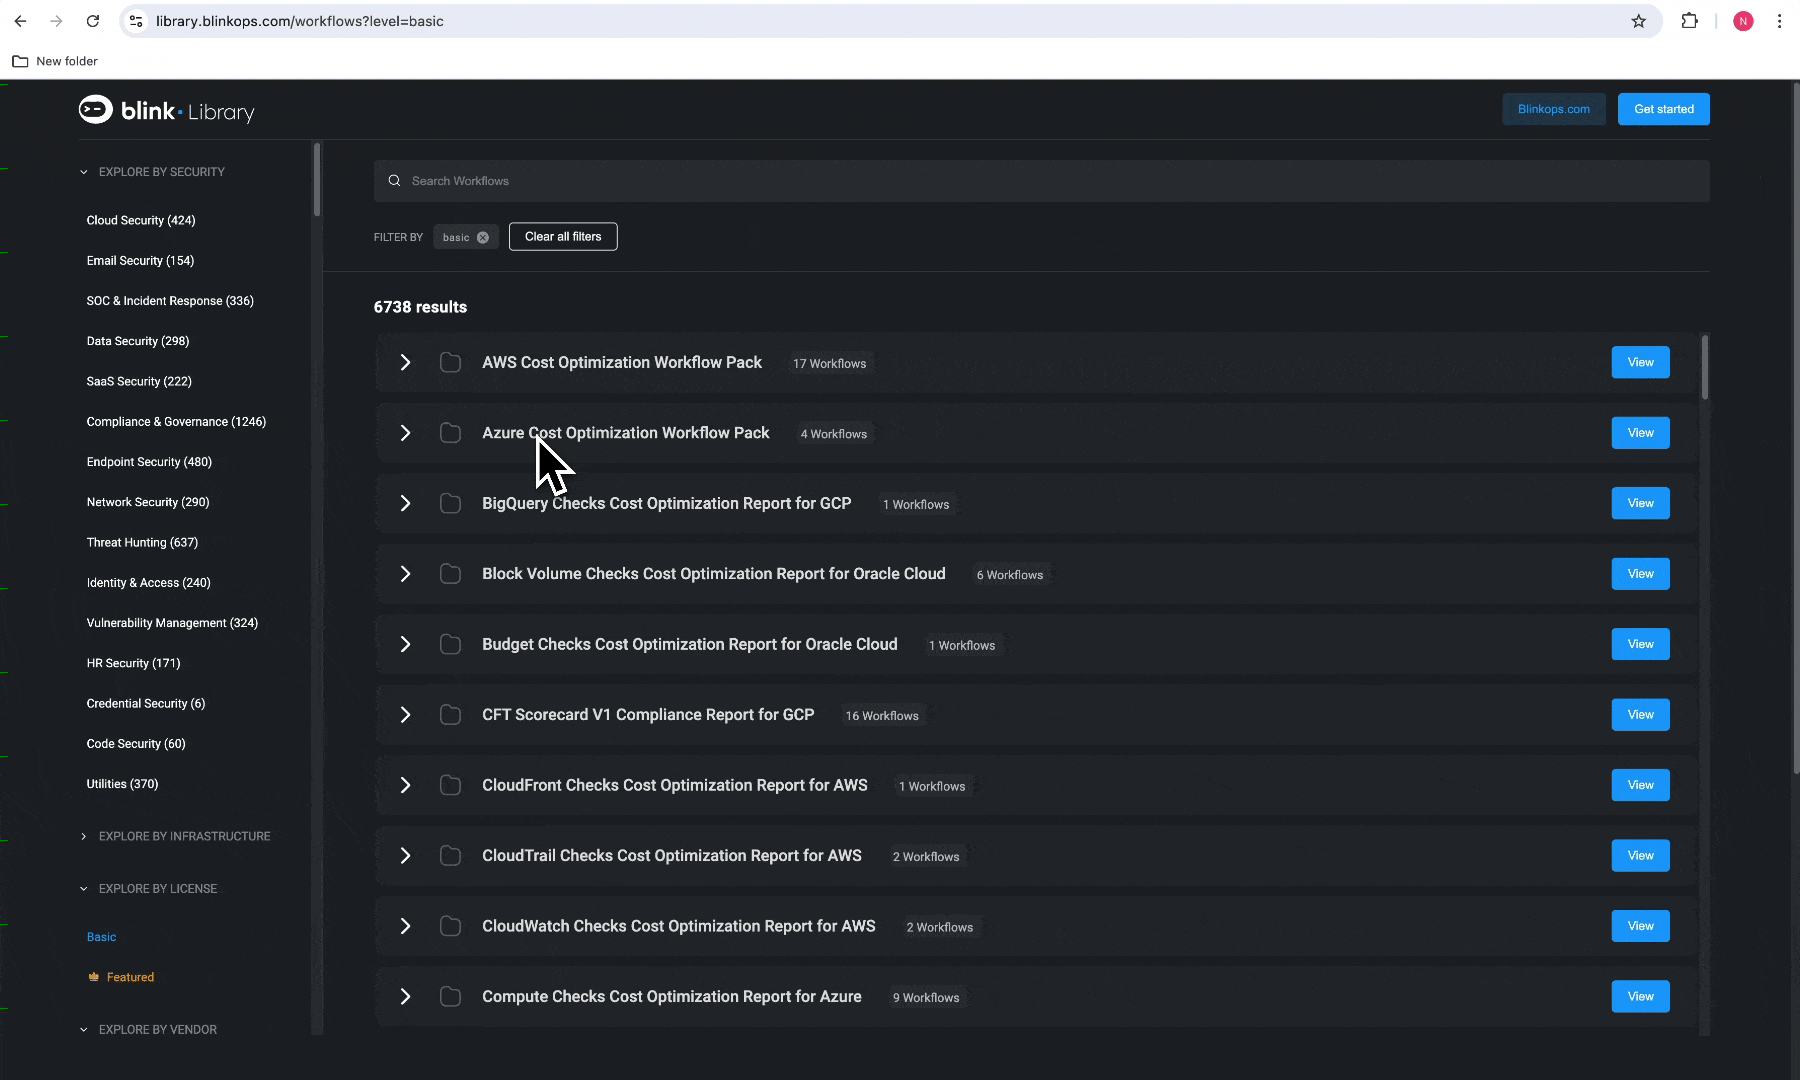The image size is (1800, 1080).
Task: View Azure Cost Optimization Workflow Pack
Action: [1640, 433]
